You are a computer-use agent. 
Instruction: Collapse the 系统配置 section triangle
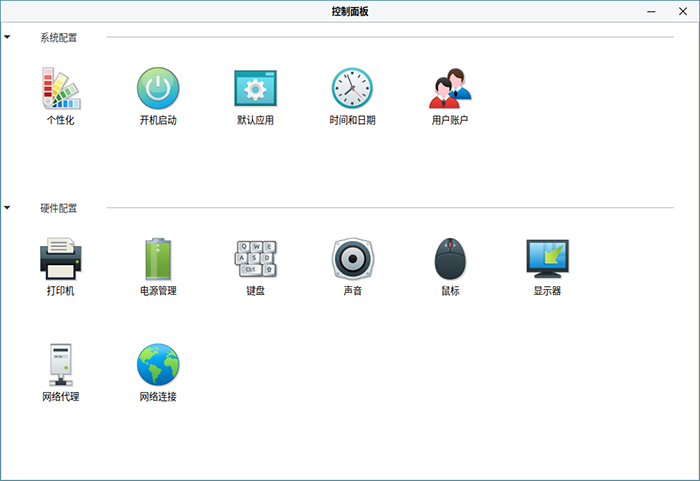click(x=8, y=38)
